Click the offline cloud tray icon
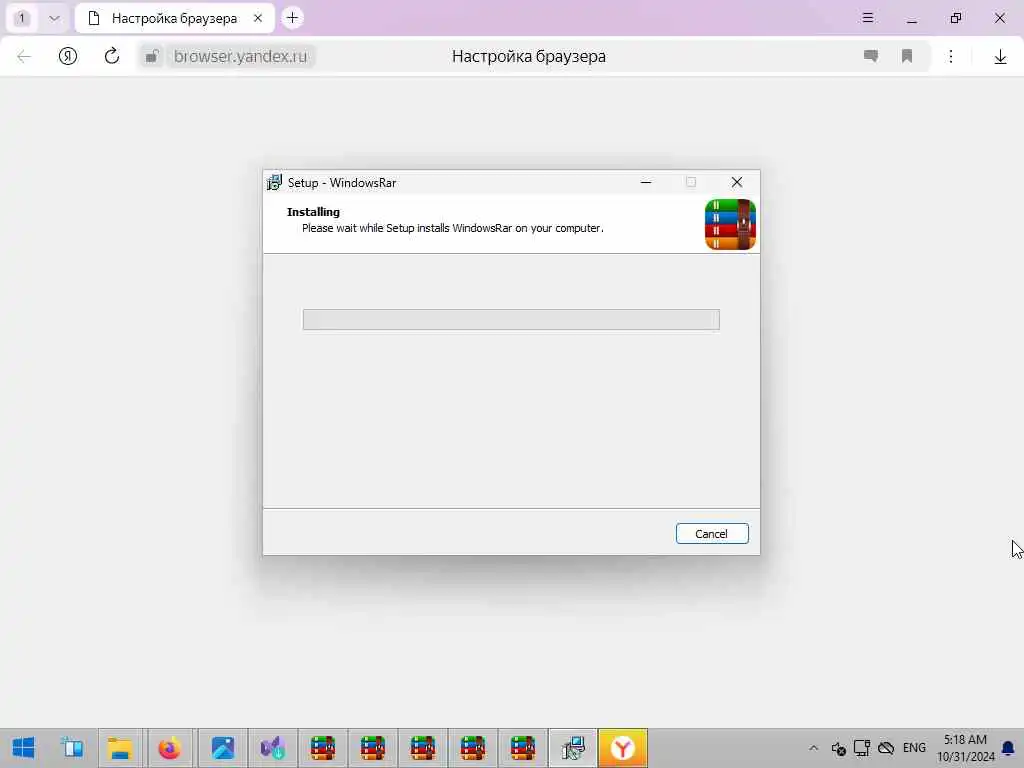Image resolution: width=1024 pixels, height=768 pixels. tap(886, 748)
